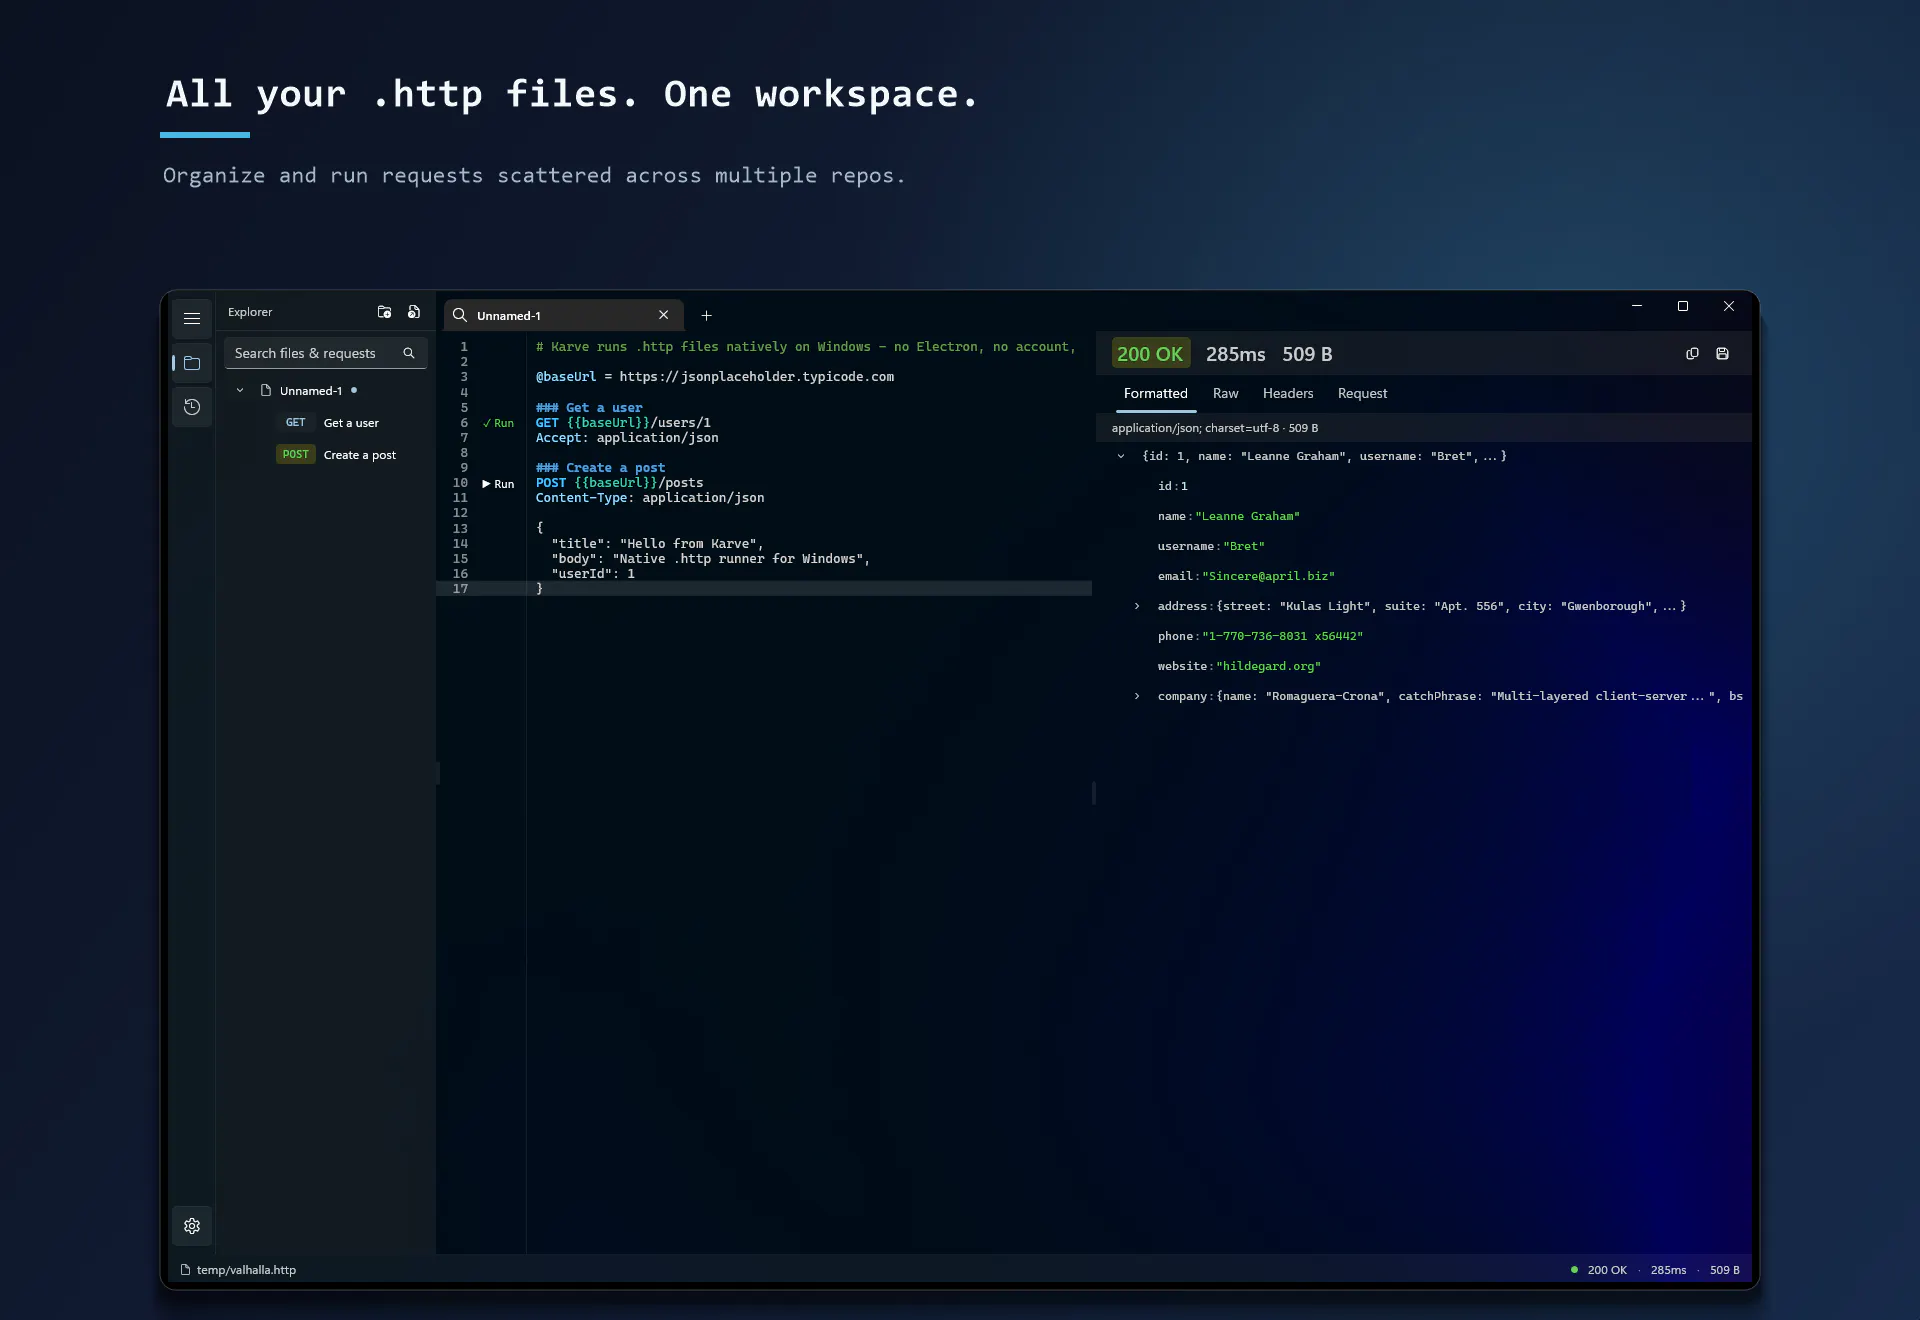1920x1320 pixels.
Task: Click the phone number value
Action: [1282, 636]
